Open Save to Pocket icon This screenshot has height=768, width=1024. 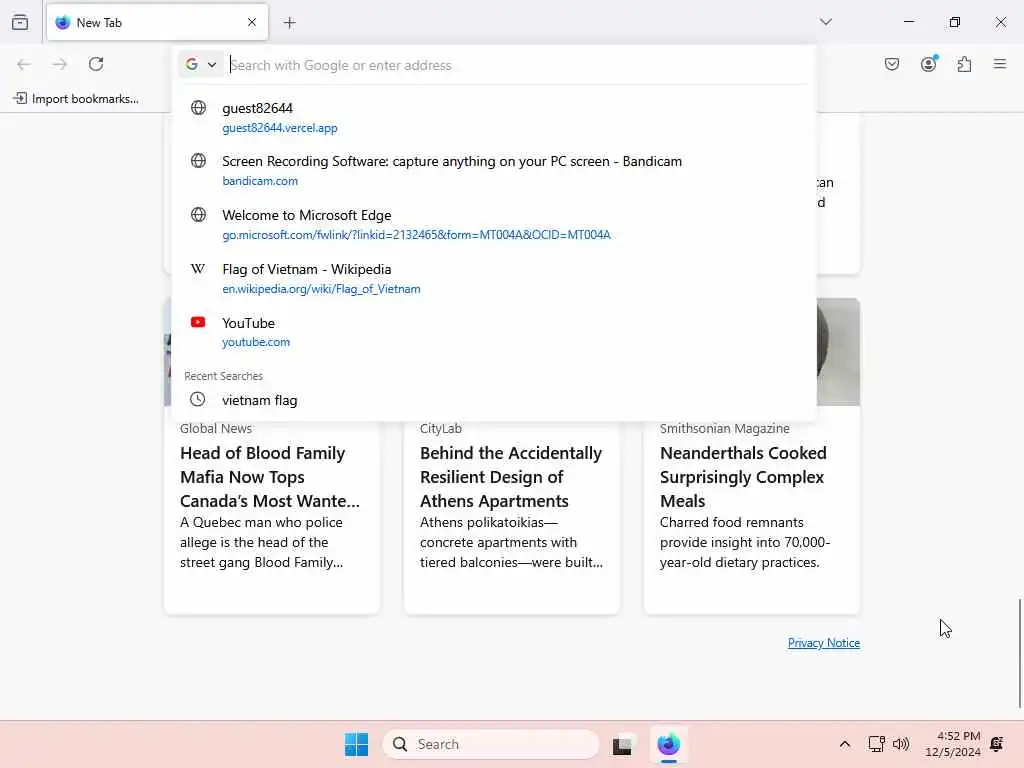(x=892, y=64)
